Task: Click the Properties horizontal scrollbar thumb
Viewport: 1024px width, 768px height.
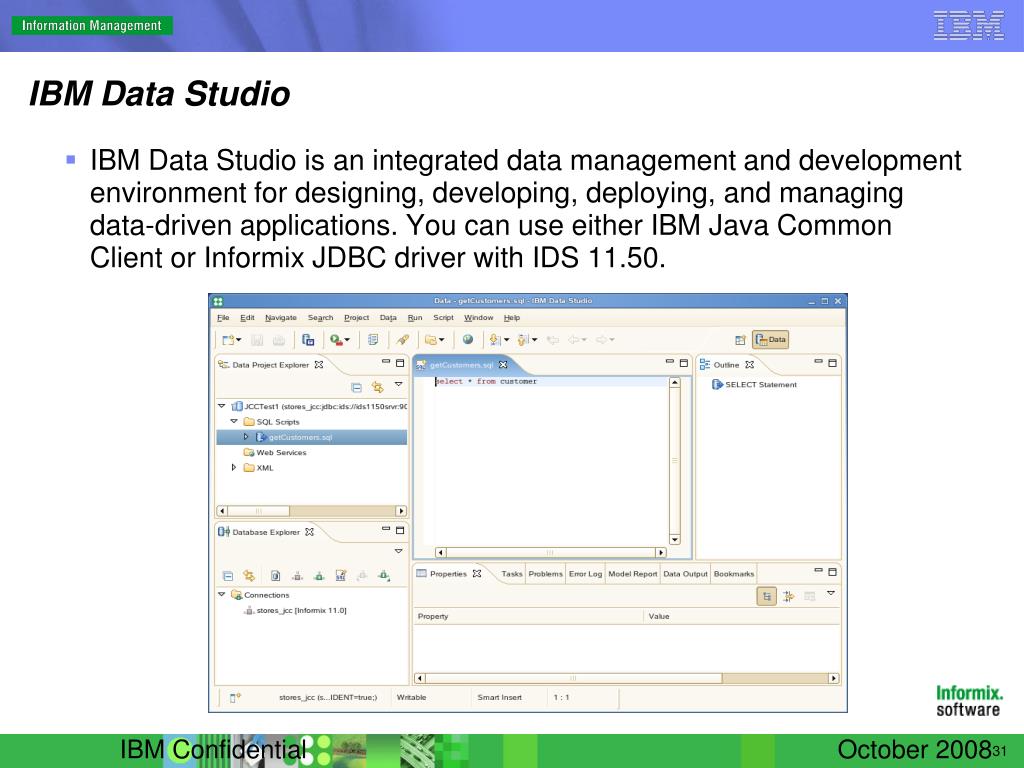Action: point(573,679)
